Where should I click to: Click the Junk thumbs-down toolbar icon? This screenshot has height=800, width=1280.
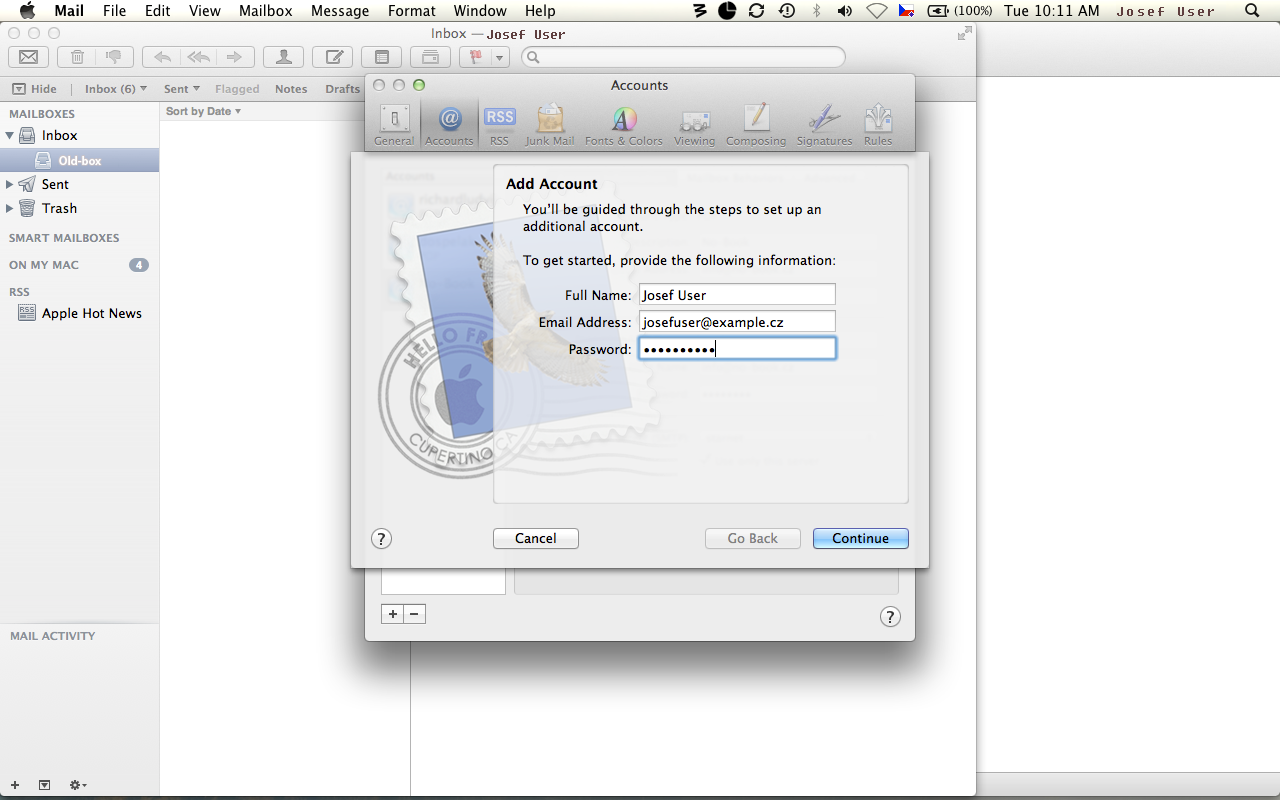coord(113,57)
